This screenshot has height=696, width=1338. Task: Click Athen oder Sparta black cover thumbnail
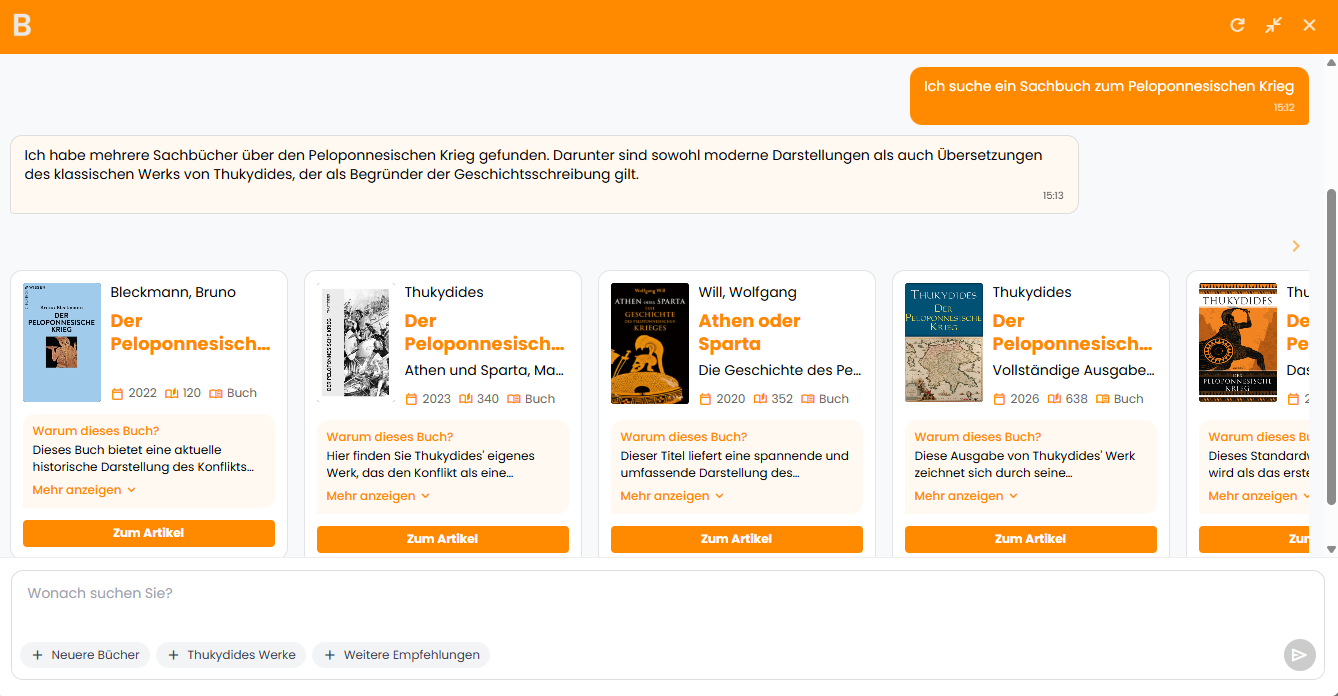click(650, 343)
